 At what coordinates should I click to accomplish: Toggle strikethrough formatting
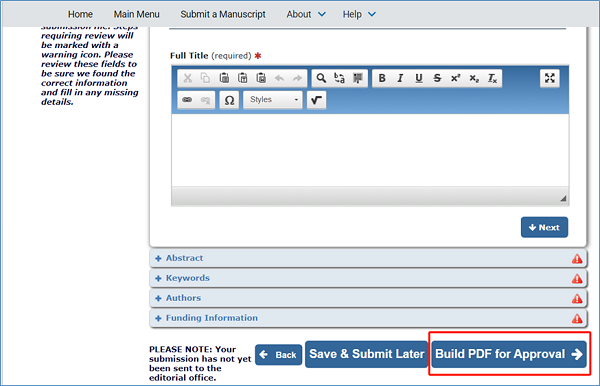coord(437,78)
